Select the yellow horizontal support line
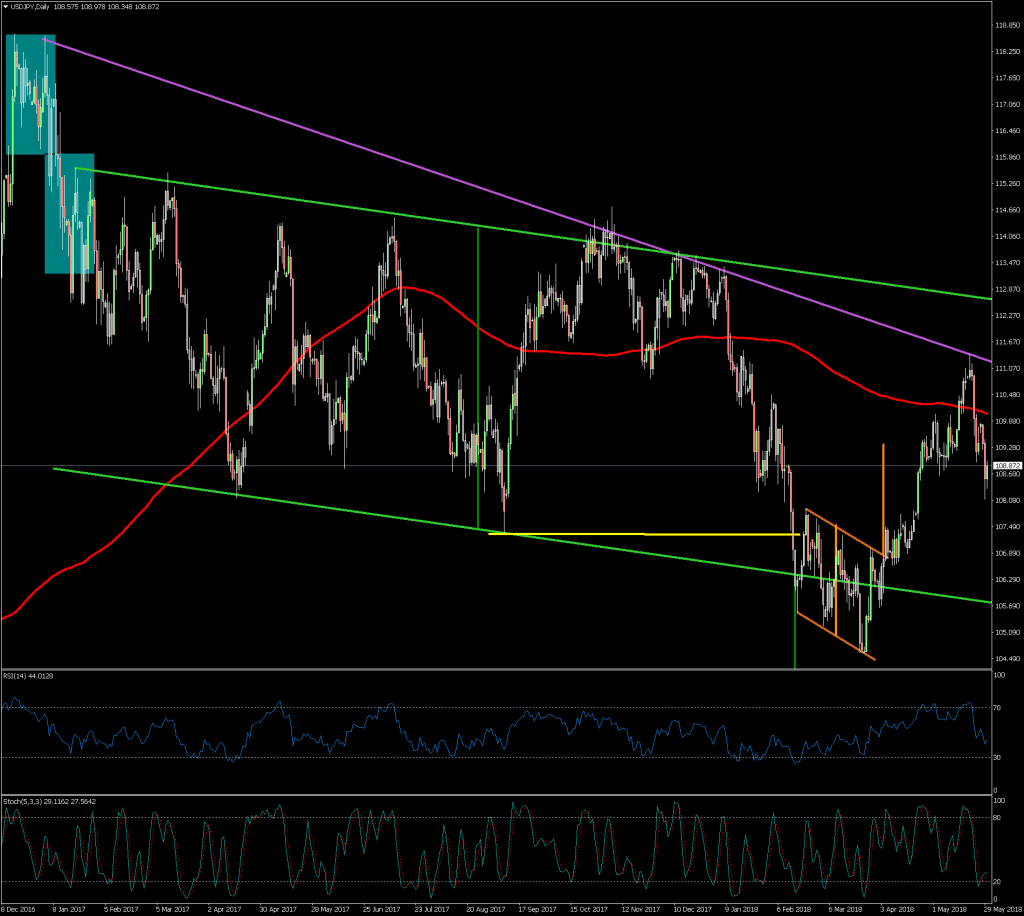Screen dimensions: 1024x916 pos(640,534)
